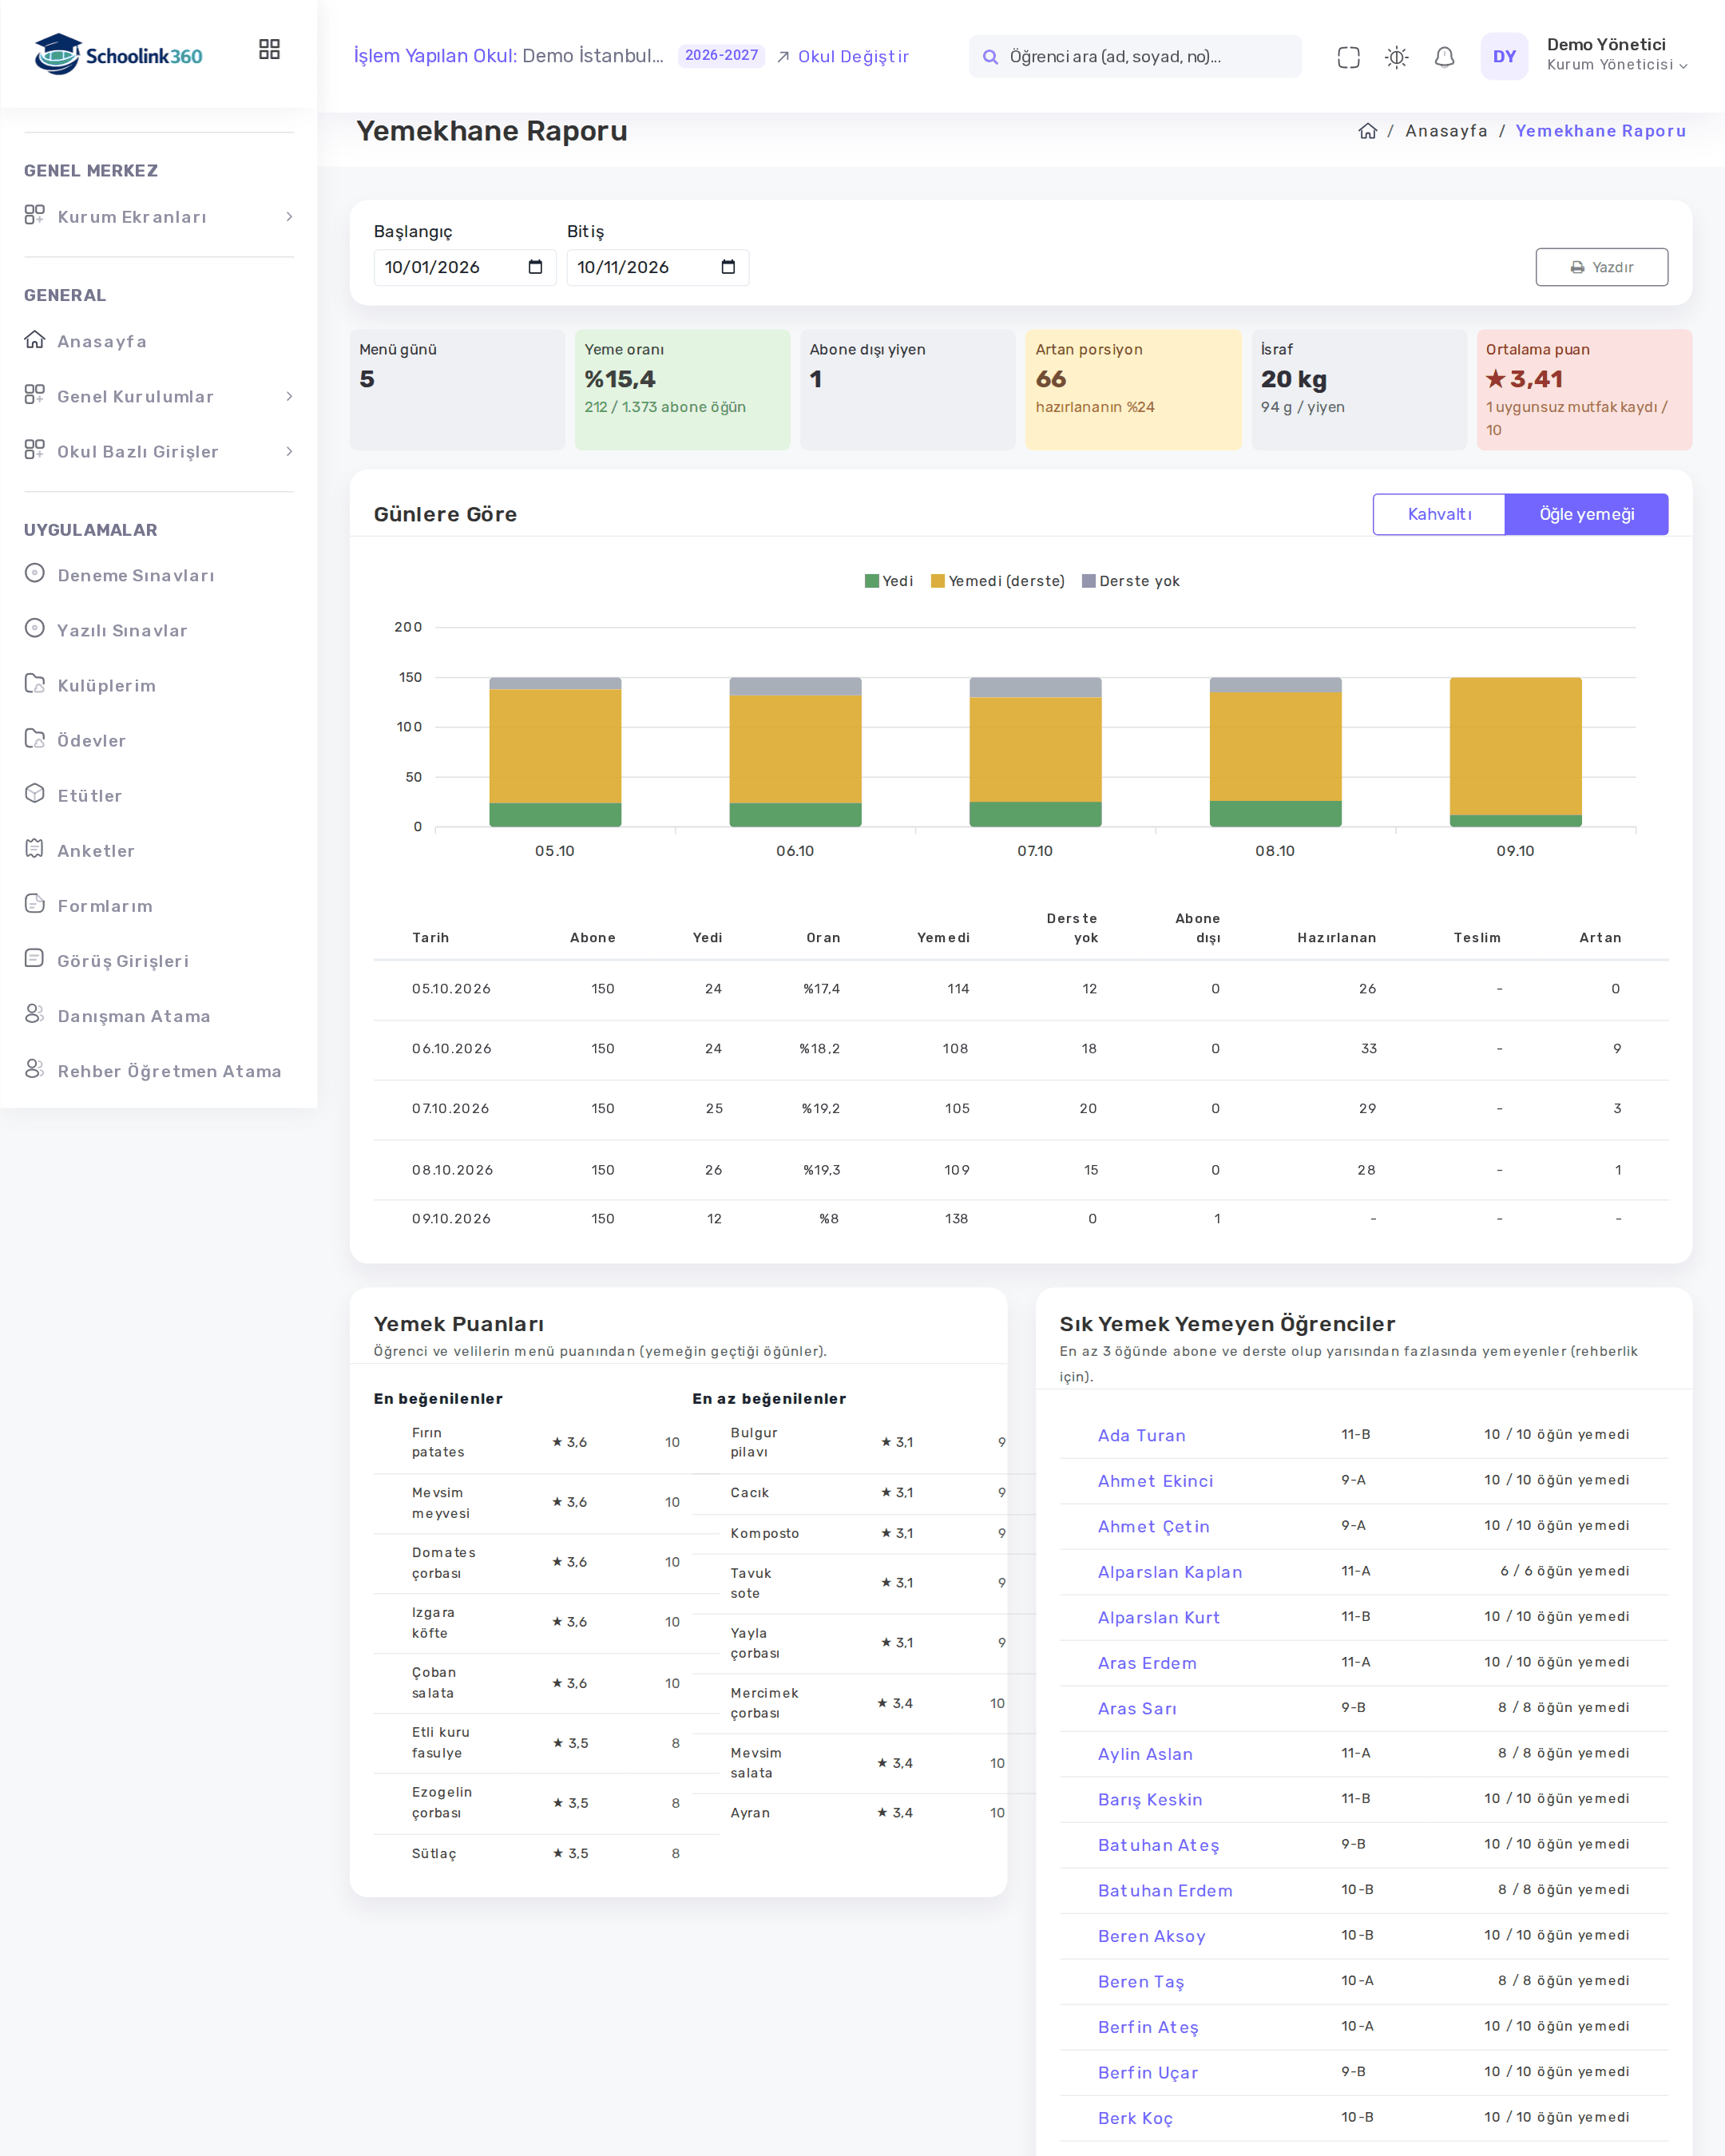
Task: Switch to Öğle yemeği tab
Action: (x=1586, y=514)
